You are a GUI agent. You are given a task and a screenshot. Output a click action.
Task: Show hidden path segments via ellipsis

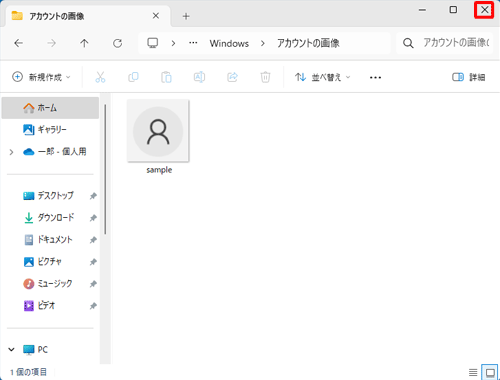tap(193, 43)
